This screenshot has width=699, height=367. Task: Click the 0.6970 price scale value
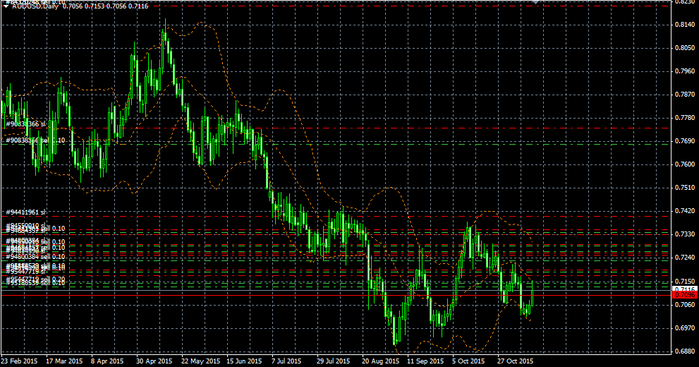[685, 328]
